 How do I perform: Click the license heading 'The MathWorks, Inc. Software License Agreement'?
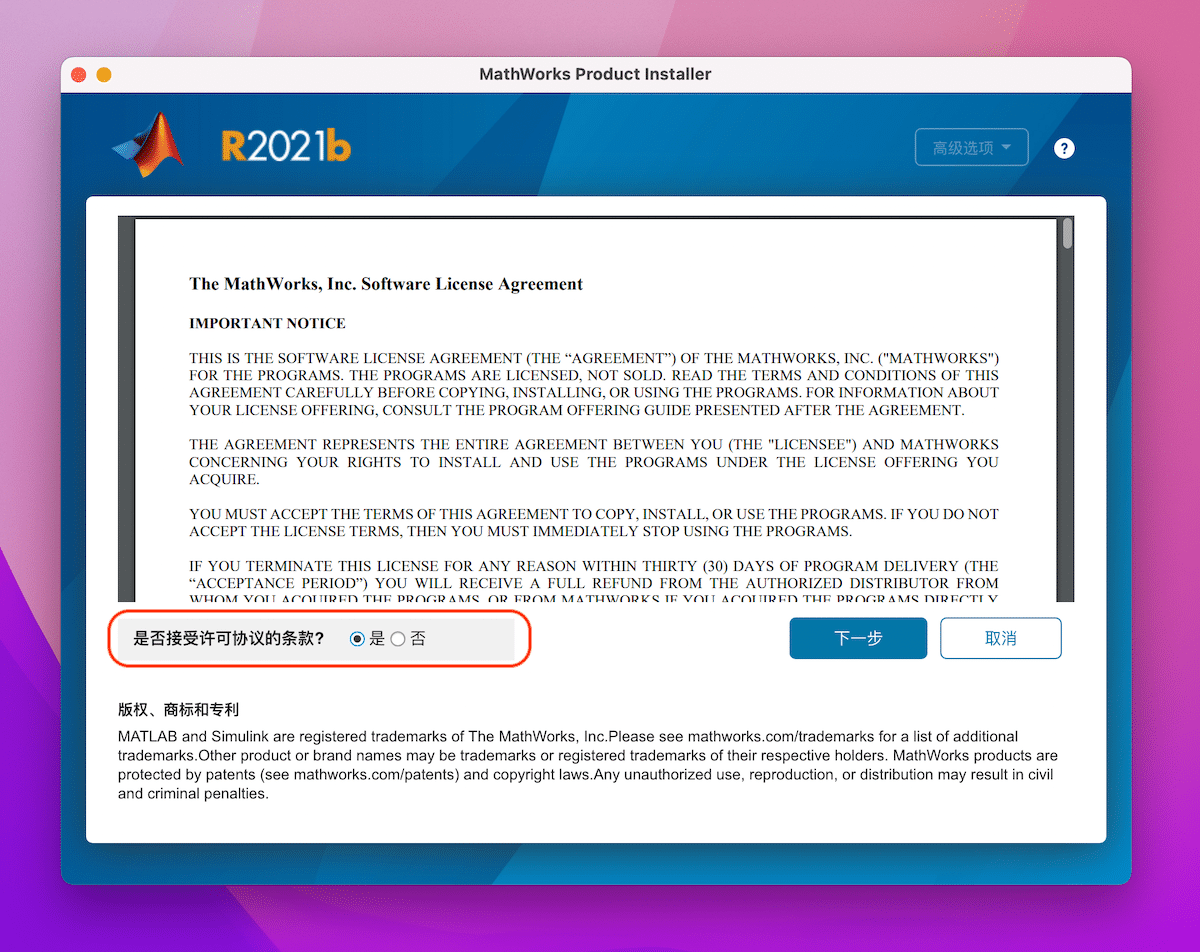[386, 284]
